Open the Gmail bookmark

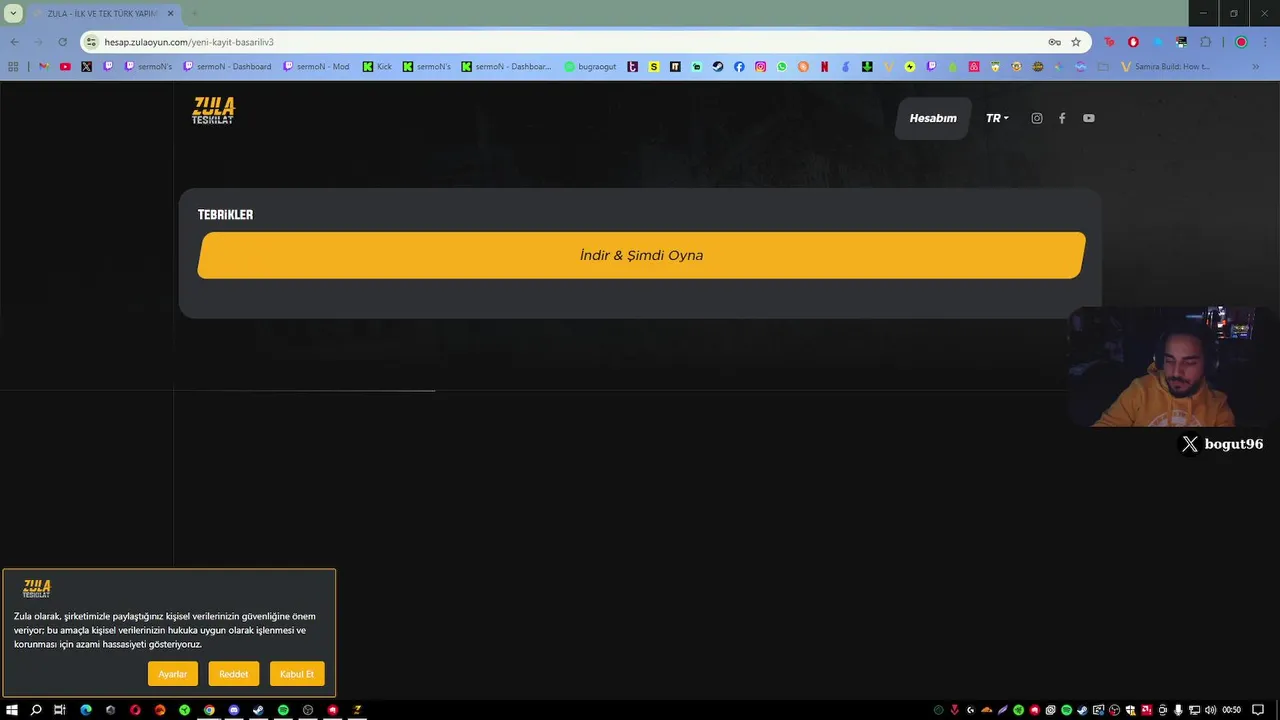(x=43, y=67)
